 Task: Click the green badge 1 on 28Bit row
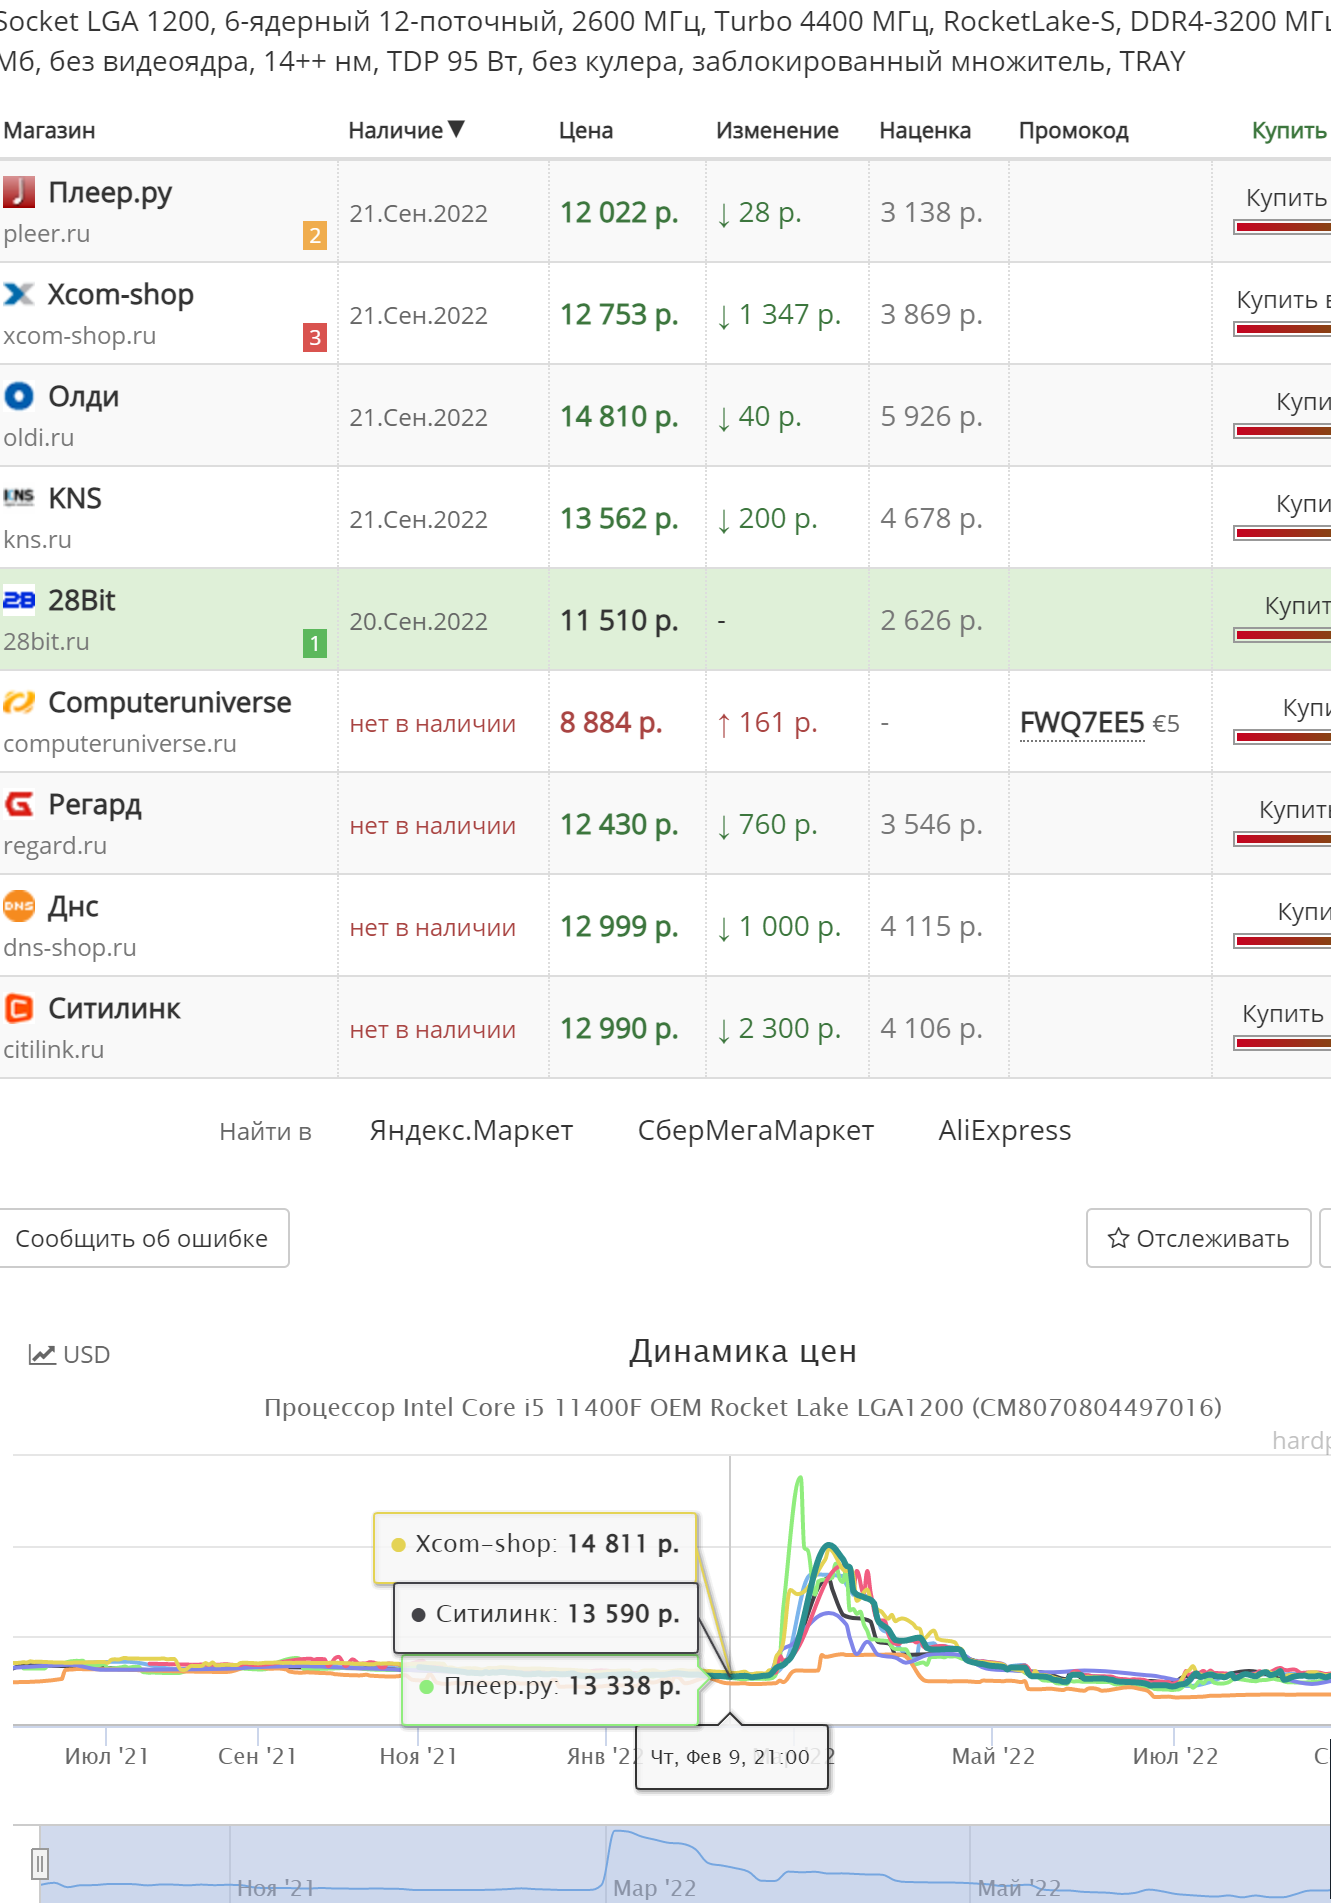(313, 644)
